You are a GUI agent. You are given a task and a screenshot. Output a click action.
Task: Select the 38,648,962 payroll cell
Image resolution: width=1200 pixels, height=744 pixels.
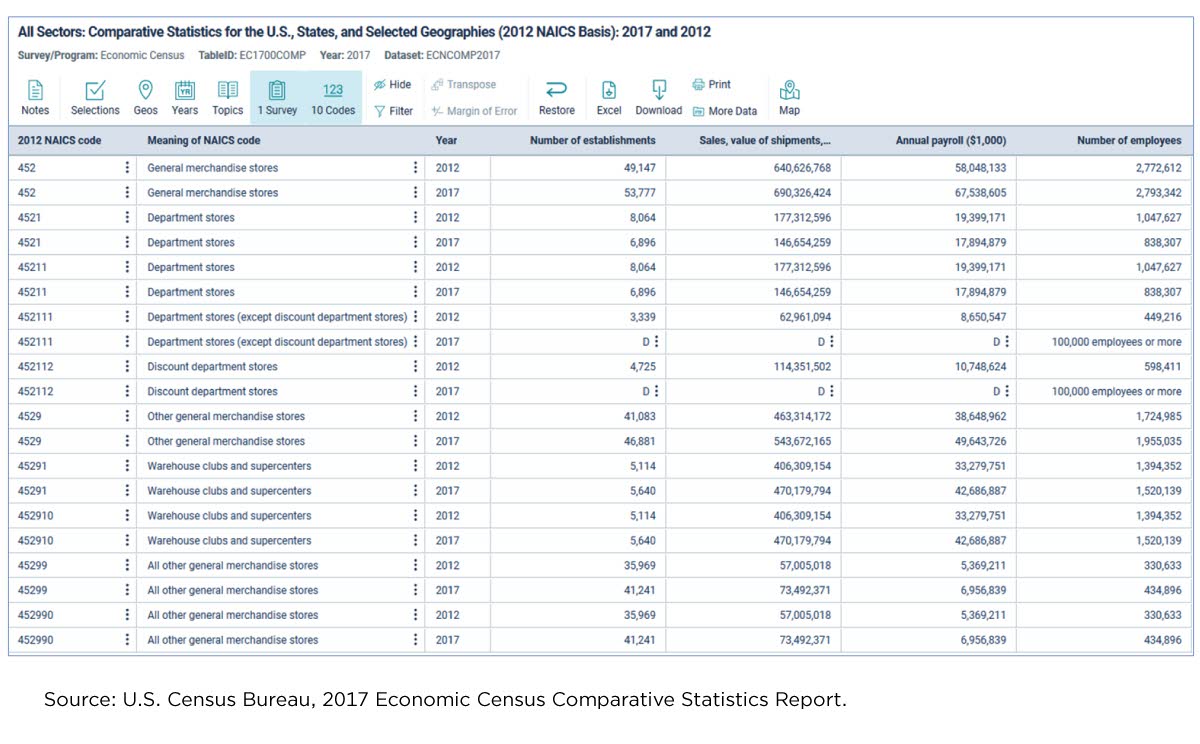[x=928, y=416]
